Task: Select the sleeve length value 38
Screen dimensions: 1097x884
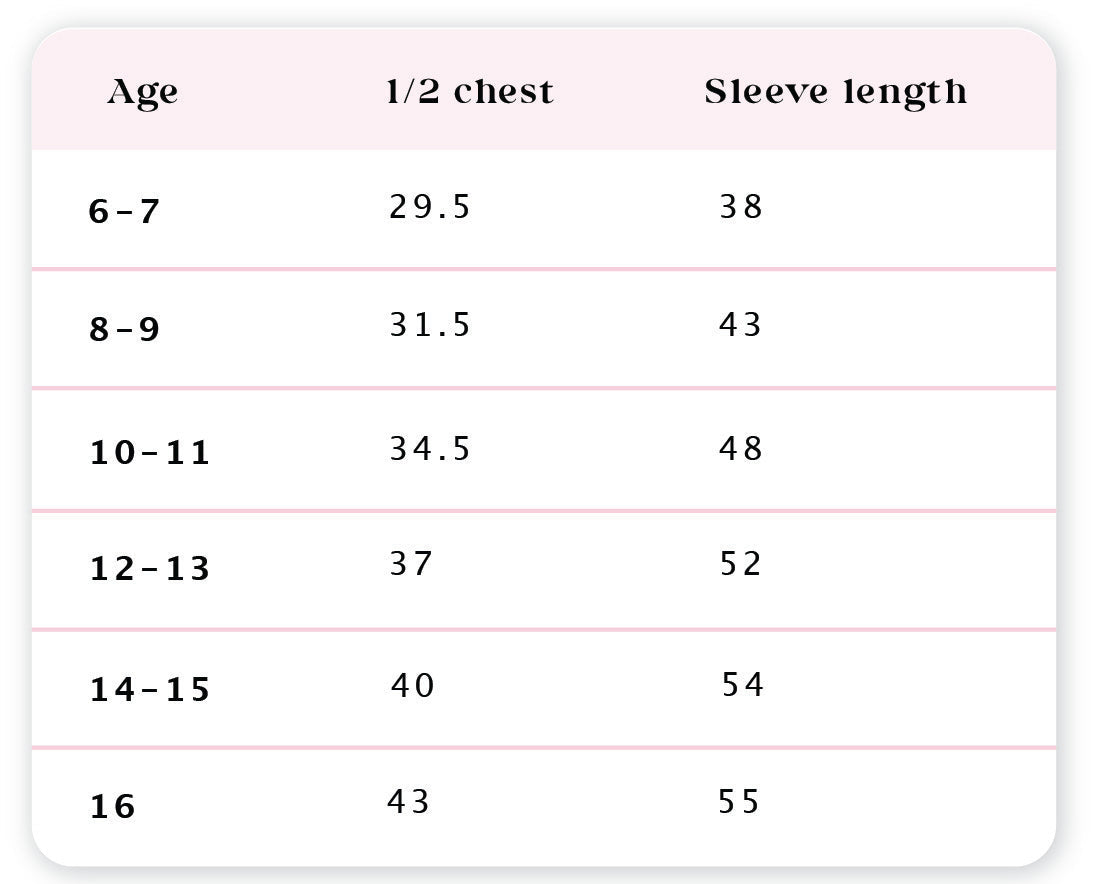Action: [741, 207]
